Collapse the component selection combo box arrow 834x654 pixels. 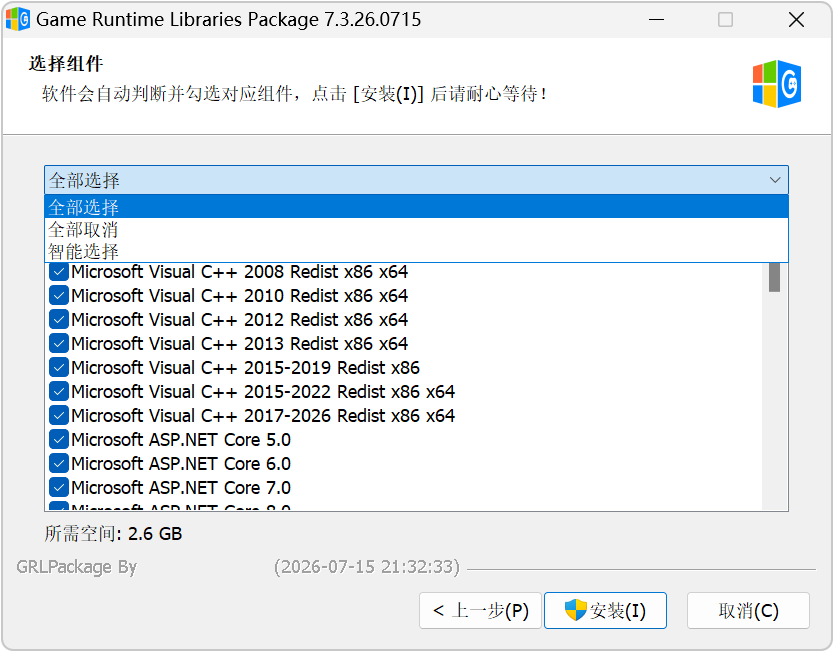coord(775,180)
